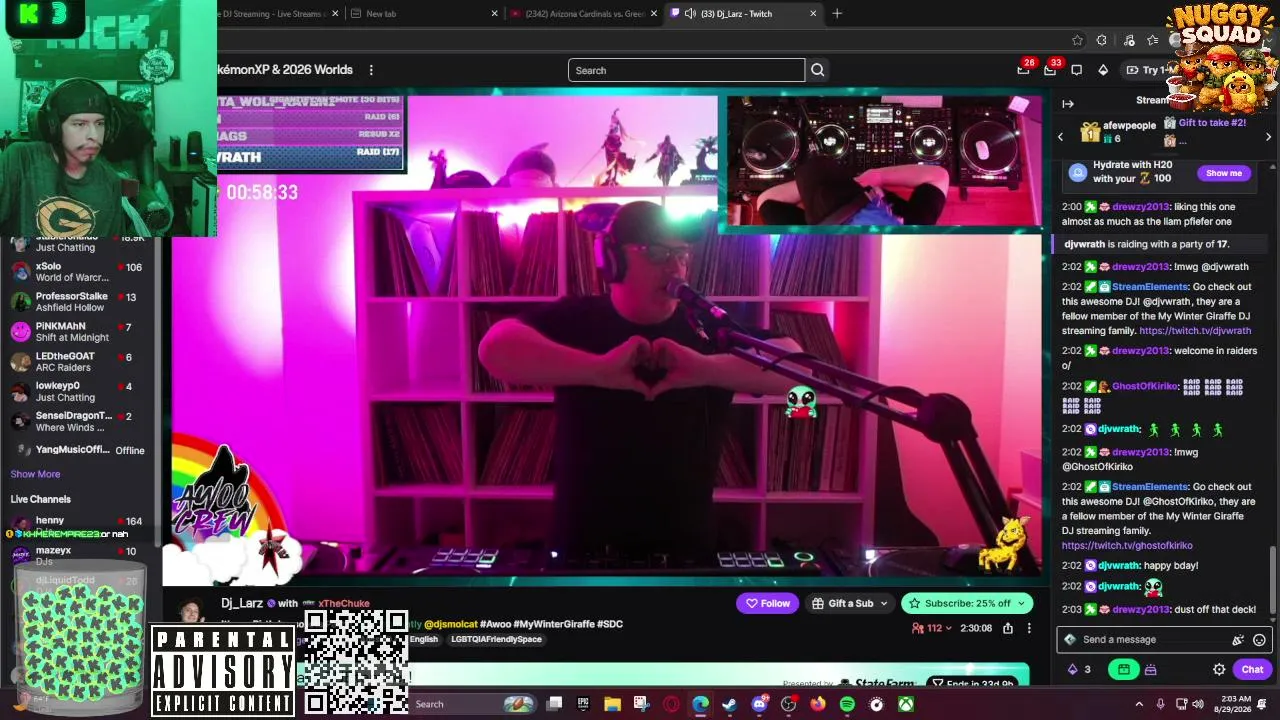The width and height of the screenshot is (1280, 720).
Task: Click the browser media control music icon
Action: coord(1129,40)
